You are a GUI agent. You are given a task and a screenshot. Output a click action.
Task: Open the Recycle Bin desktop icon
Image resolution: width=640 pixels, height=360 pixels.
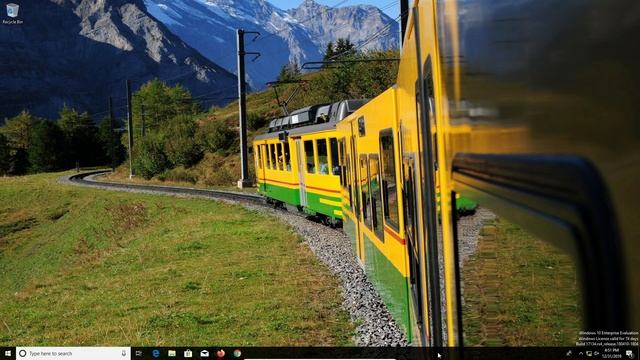pyautogui.click(x=12, y=13)
